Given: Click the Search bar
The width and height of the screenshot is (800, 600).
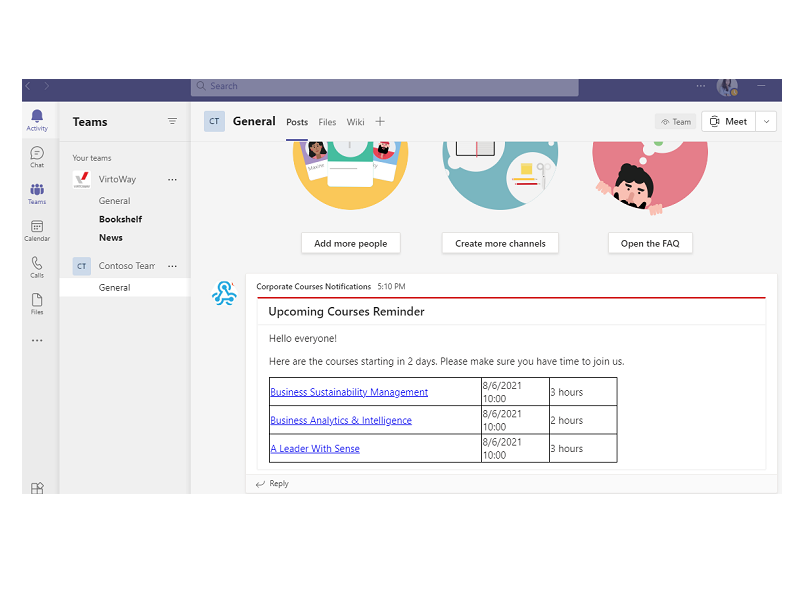Looking at the screenshot, I should (x=384, y=86).
